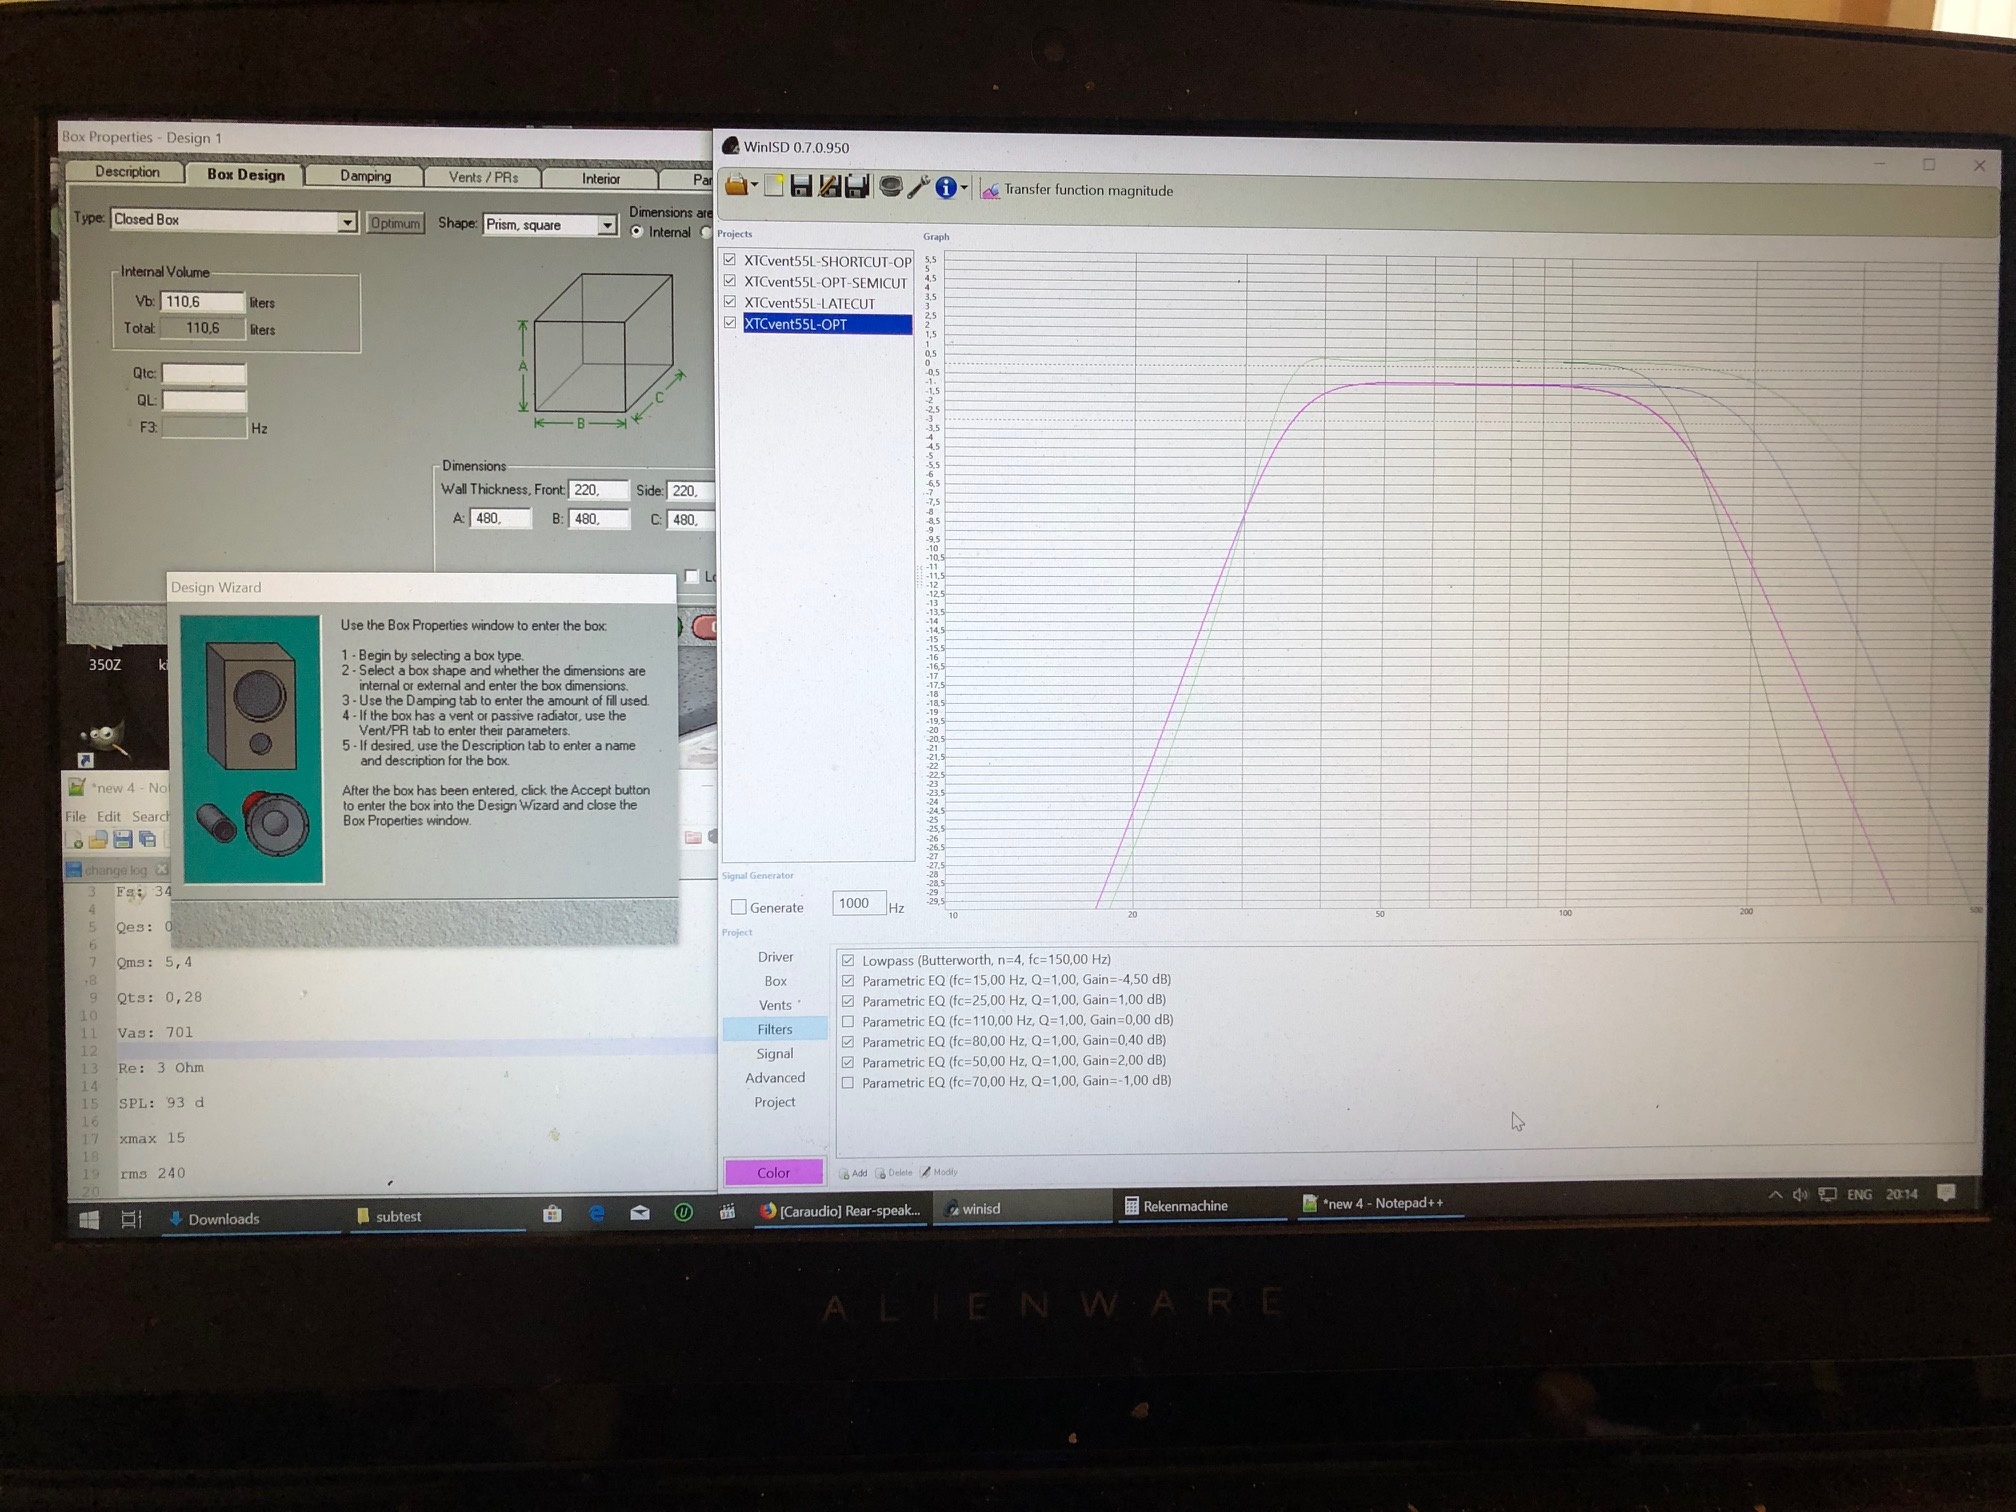This screenshot has height=1512, width=2016.
Task: Enable the signal generator Generate checkbox
Action: pos(739,907)
